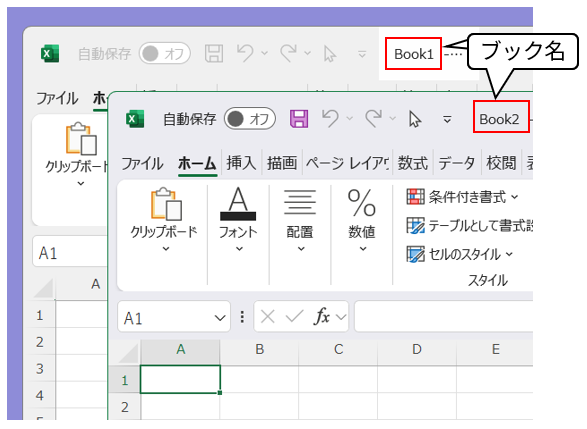Switch to the データ tab
Screen dimensions: 587x429
point(456,164)
